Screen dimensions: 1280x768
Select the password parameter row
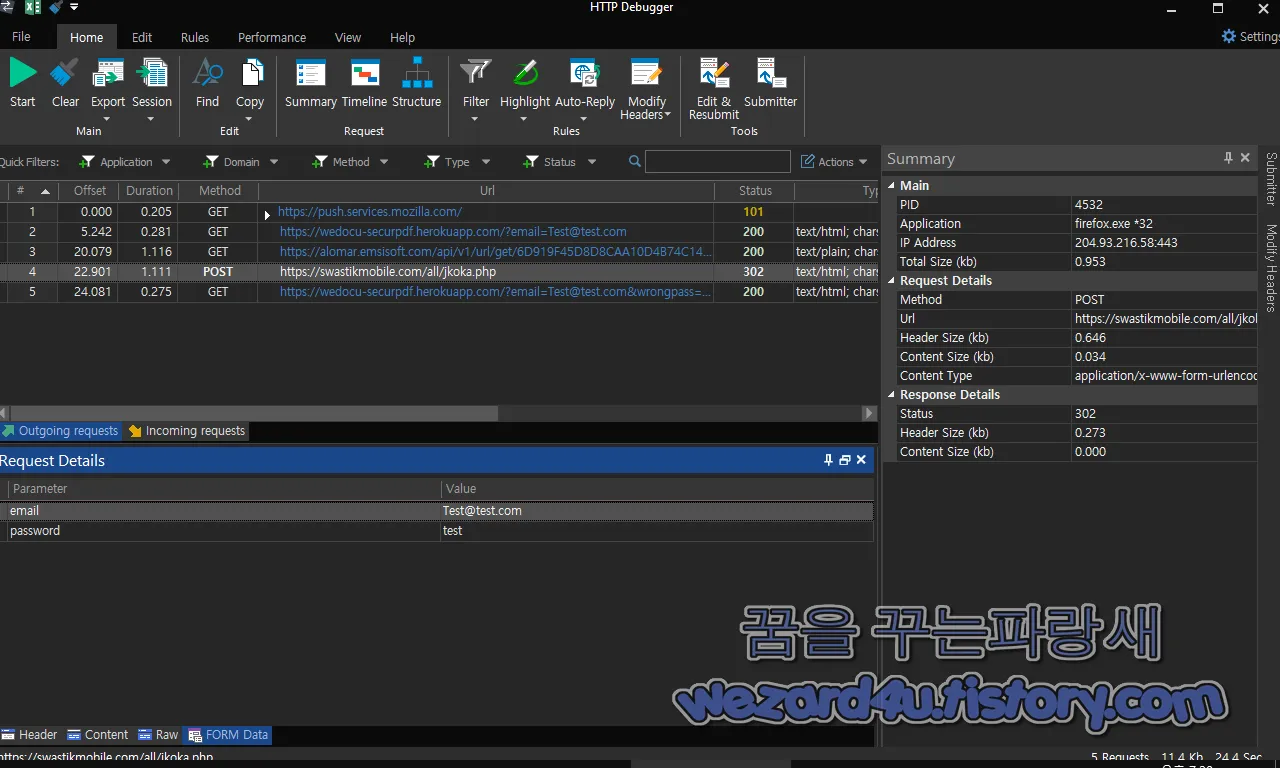coord(437,531)
